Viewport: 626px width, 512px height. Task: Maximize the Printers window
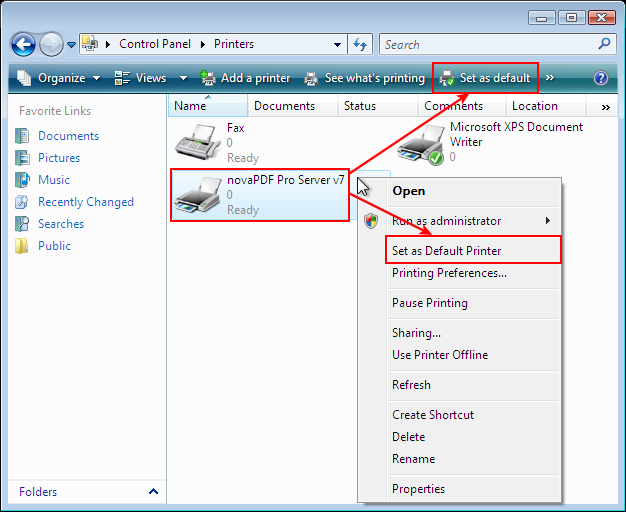click(x=571, y=18)
